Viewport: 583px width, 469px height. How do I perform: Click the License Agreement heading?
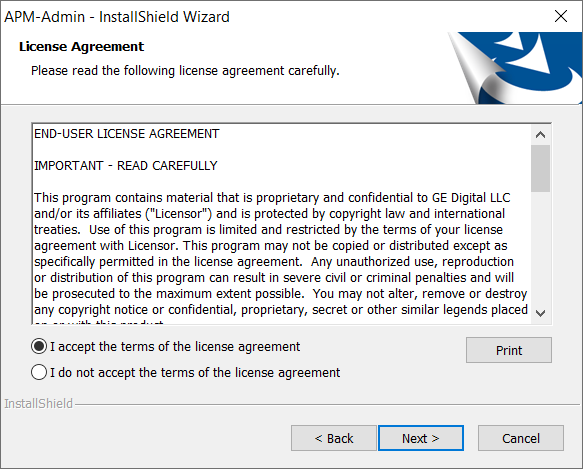point(81,46)
